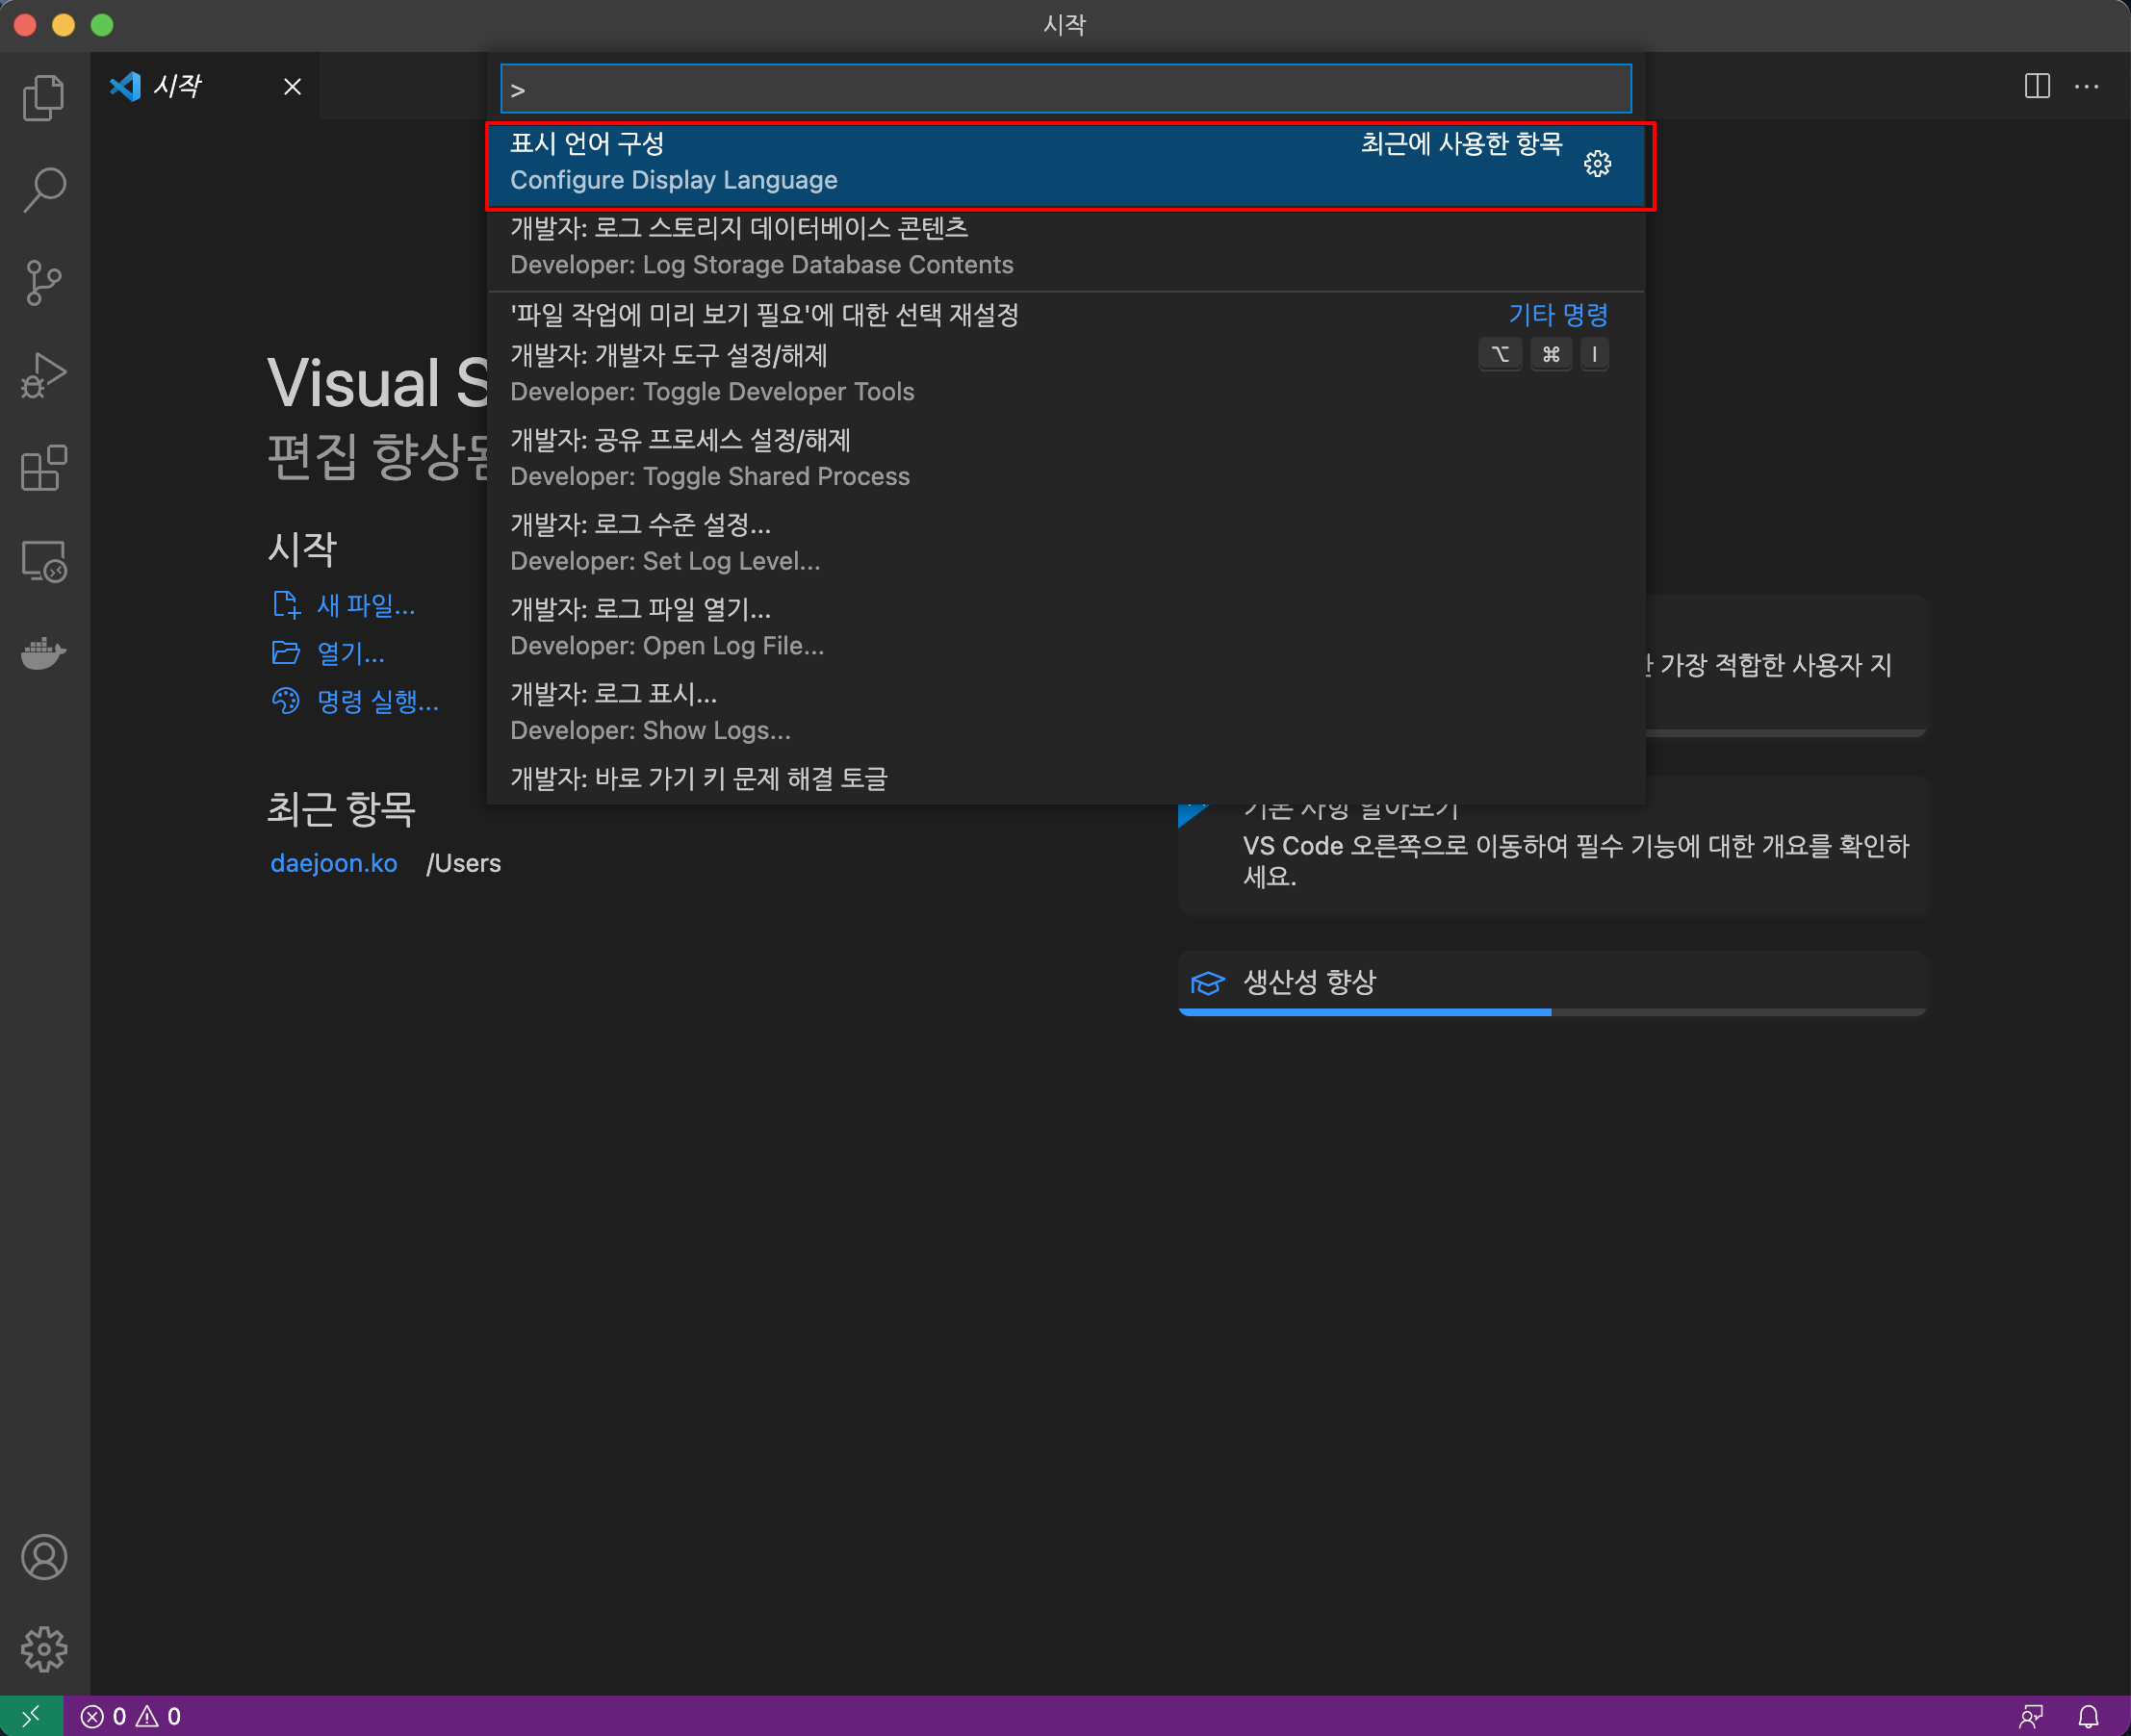Open the Manage settings gear icon
This screenshot has height=1736, width=2131.
[43, 1650]
